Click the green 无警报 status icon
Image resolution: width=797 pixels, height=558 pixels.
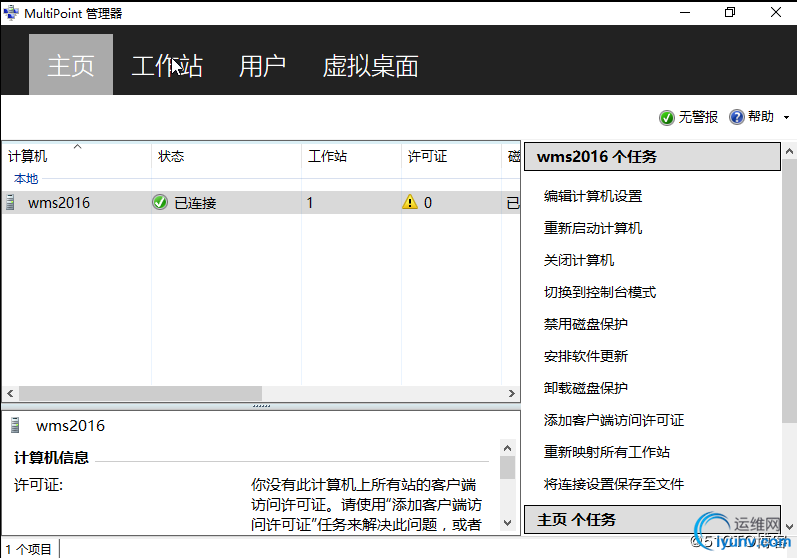pos(666,117)
